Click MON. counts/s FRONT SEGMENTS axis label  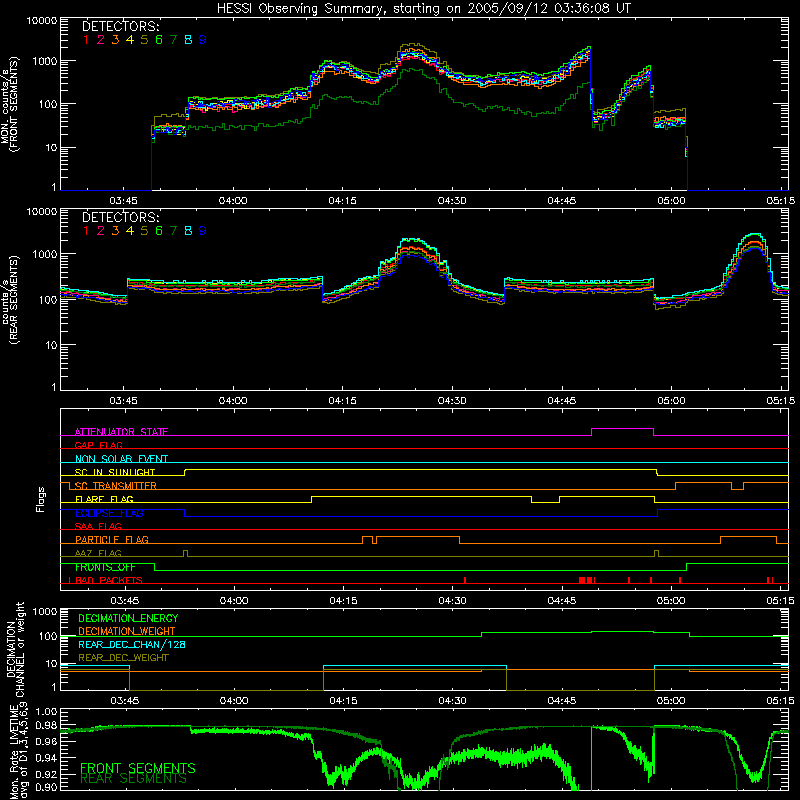[x=9, y=104]
